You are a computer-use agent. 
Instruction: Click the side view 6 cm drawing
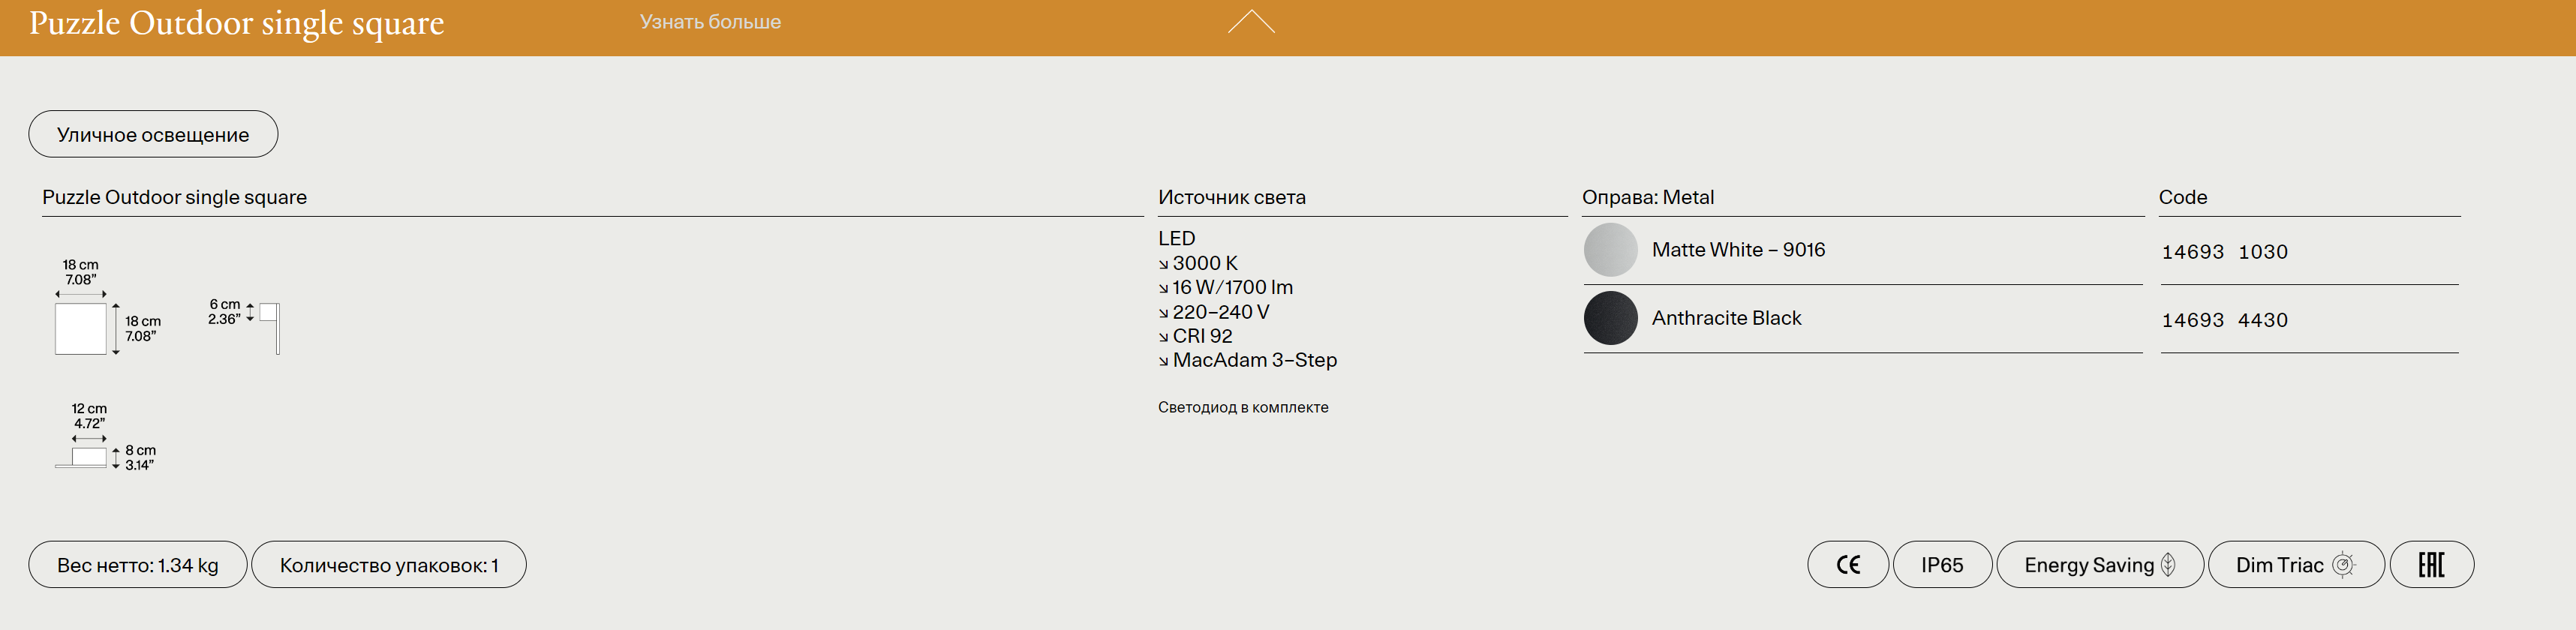point(269,327)
